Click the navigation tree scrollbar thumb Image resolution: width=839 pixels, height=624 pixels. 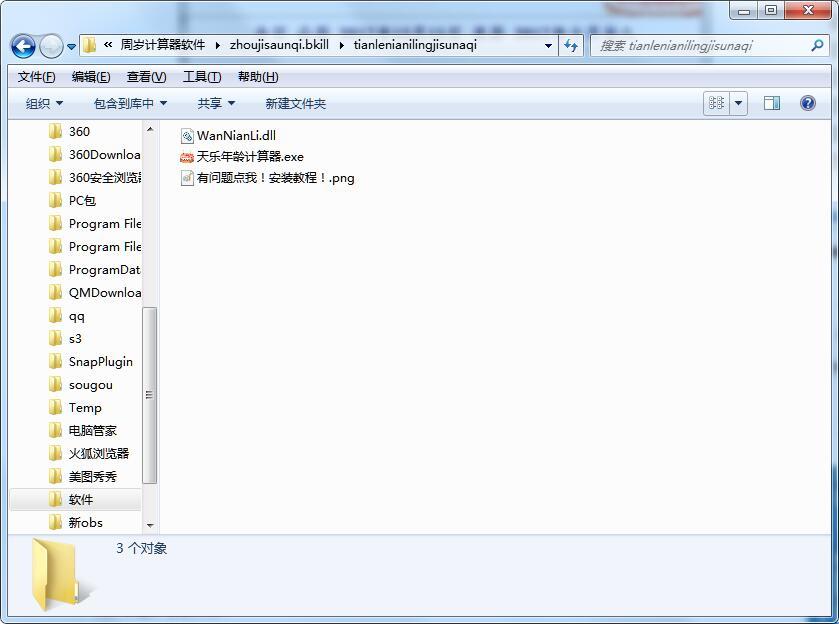pyautogui.click(x=150, y=395)
